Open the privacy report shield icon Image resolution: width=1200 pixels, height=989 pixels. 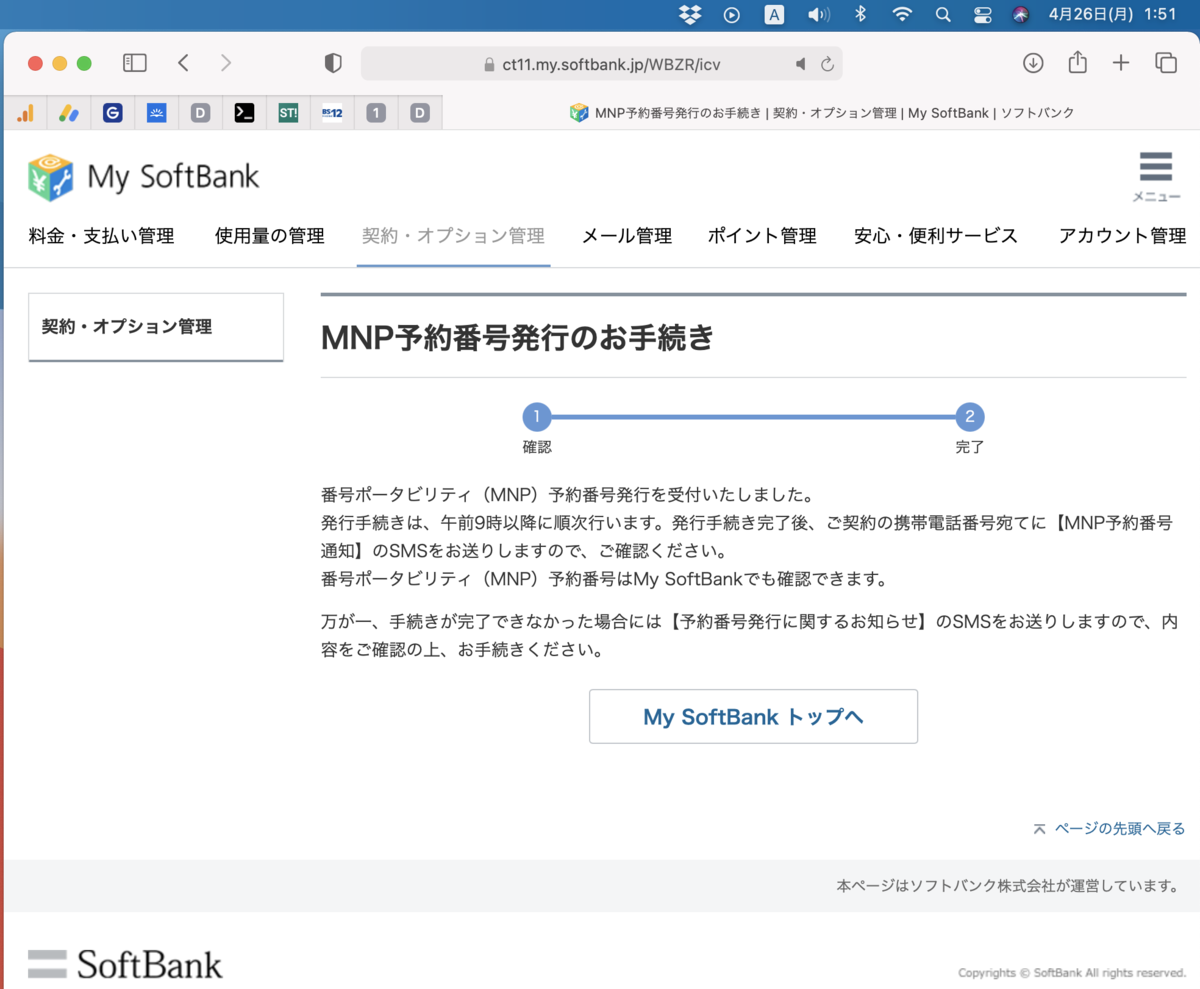(333, 63)
